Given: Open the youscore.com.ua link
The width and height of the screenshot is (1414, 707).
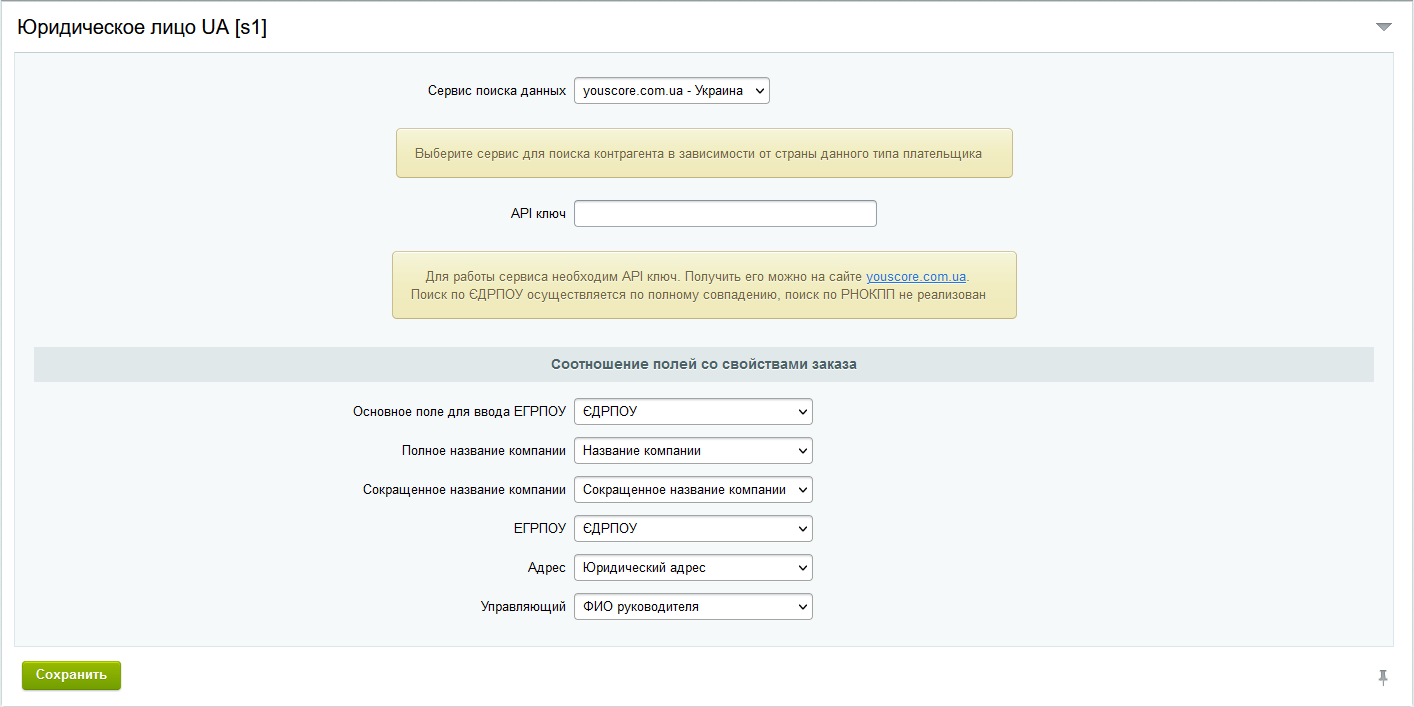Looking at the screenshot, I should [x=916, y=277].
